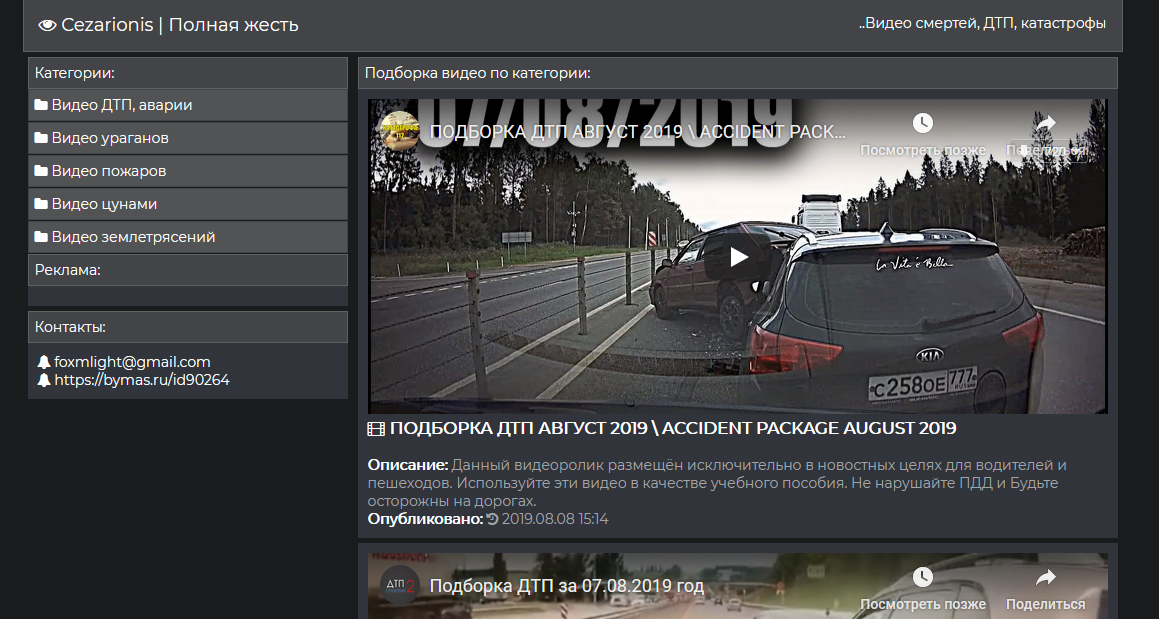Image resolution: width=1159 pixels, height=619 pixels.
Task: Click the Share arrow on second video
Action: (x=1045, y=578)
